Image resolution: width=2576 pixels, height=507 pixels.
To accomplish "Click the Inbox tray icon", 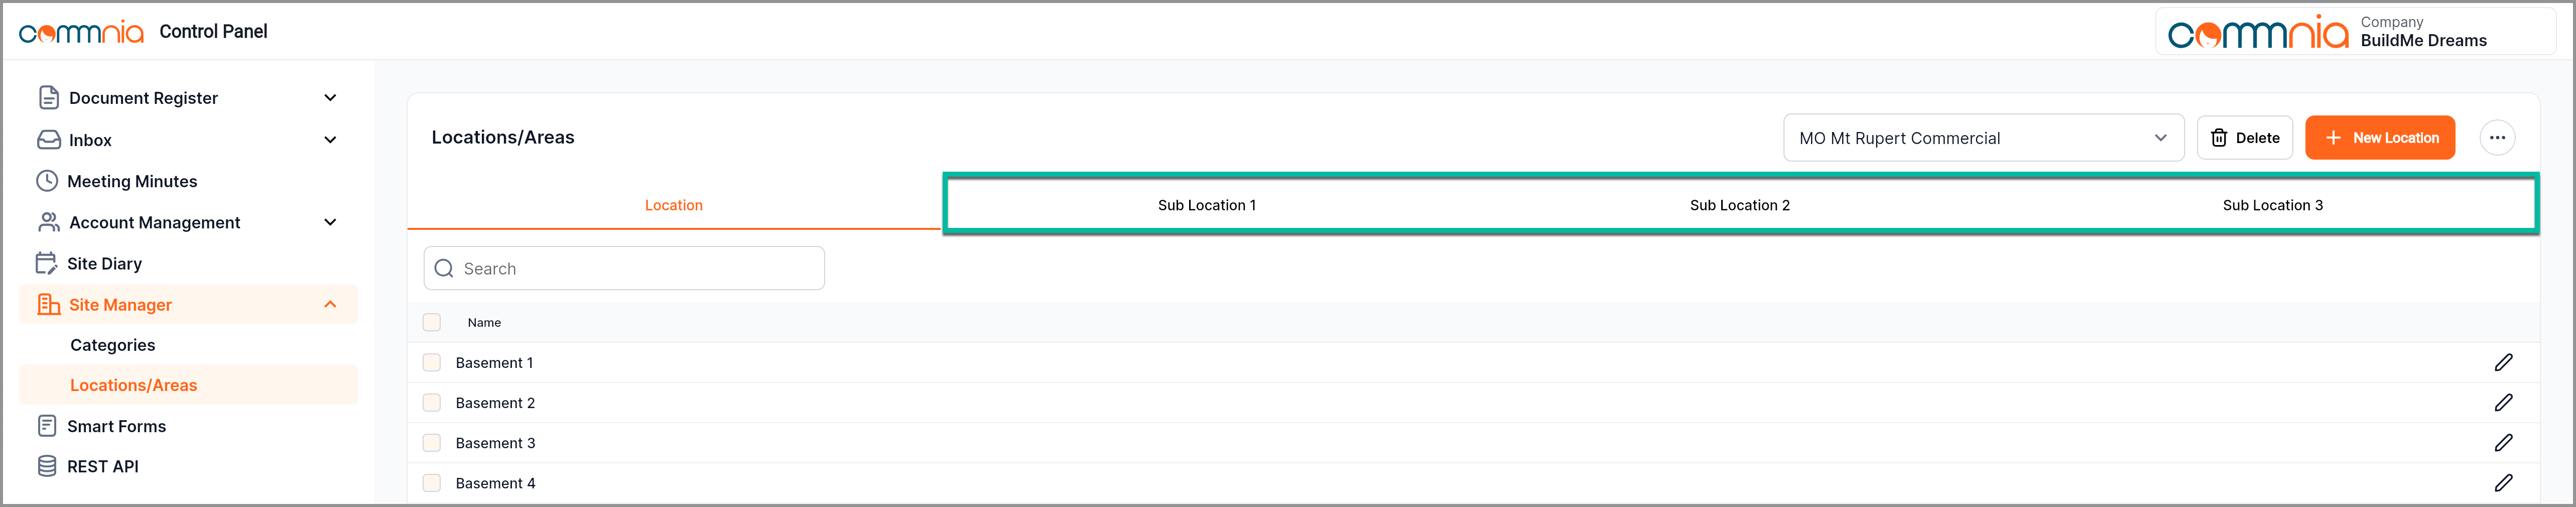I will 48,140.
